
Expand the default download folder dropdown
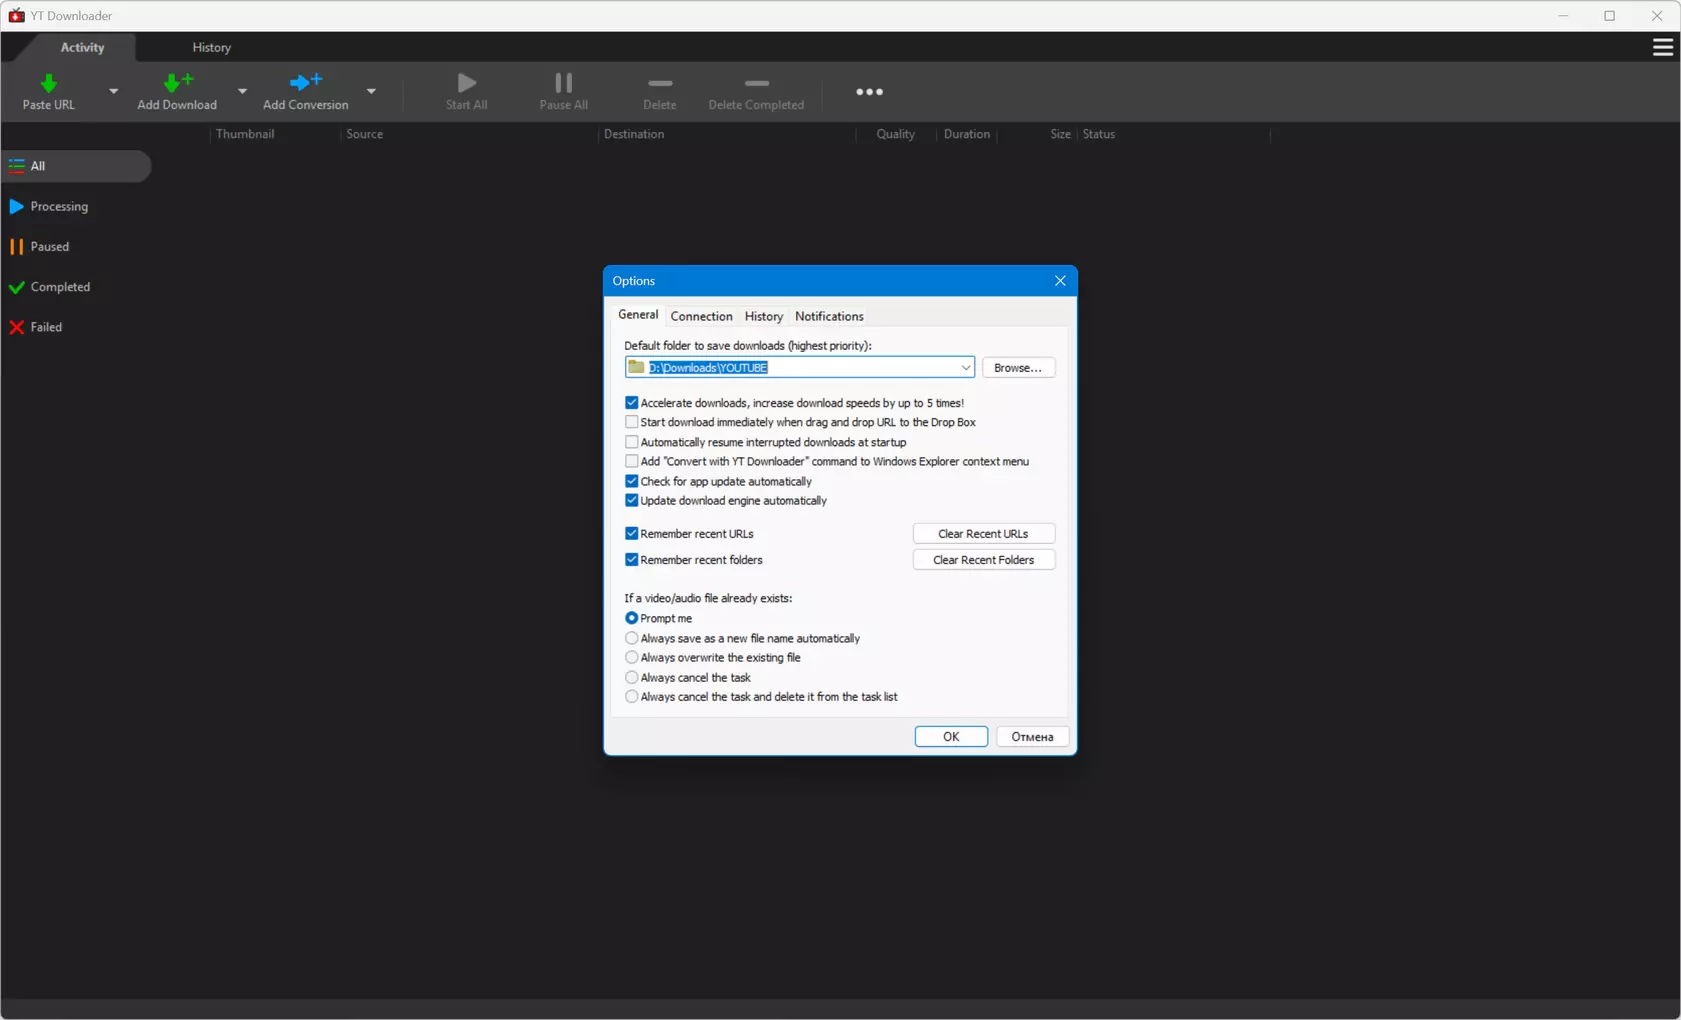pyautogui.click(x=965, y=368)
